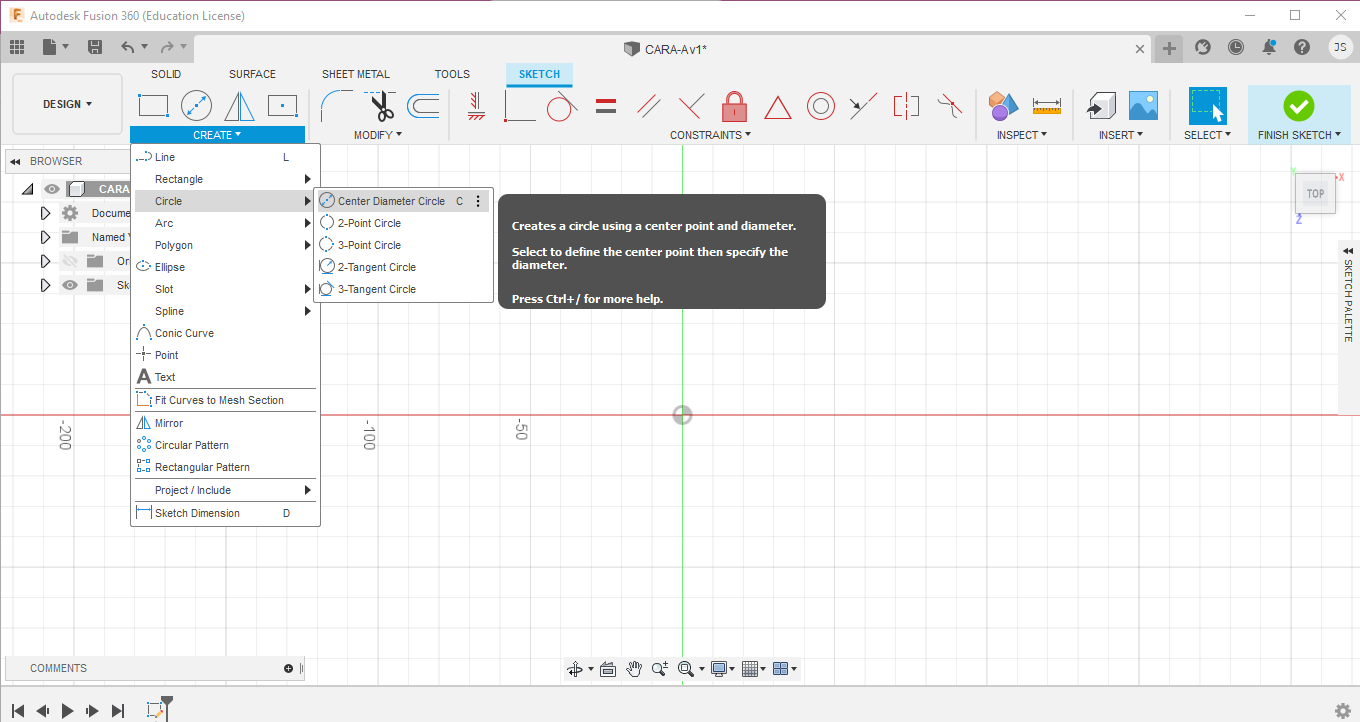Switch to the SHEET METAL tab
This screenshot has height=722, width=1360.
[x=356, y=74]
